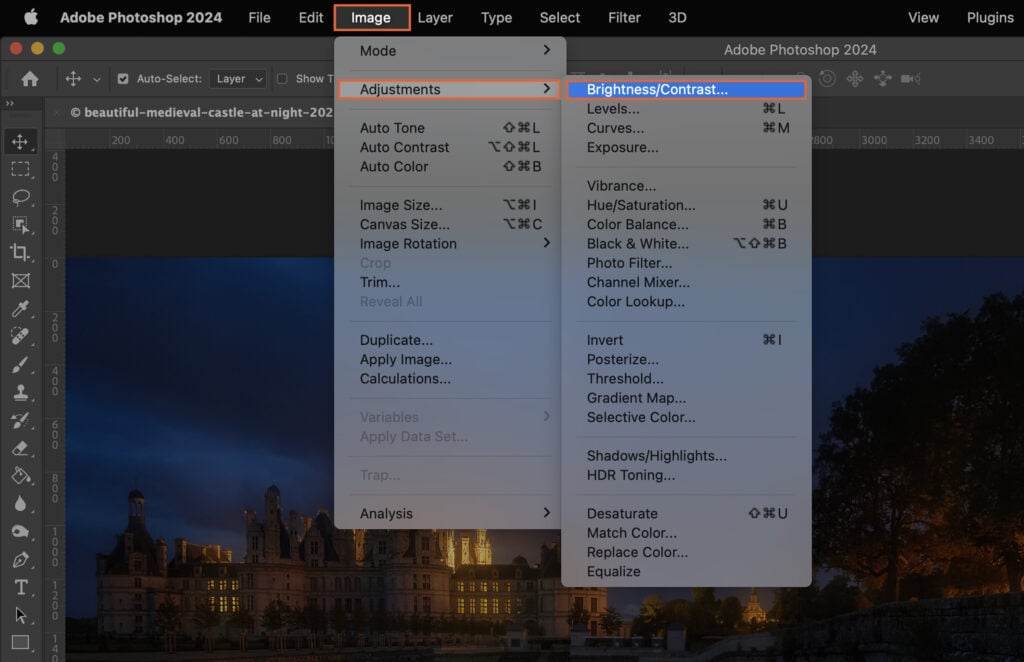Enable the Auto-Select checkbox
The width and height of the screenshot is (1024, 662).
pyautogui.click(x=122, y=78)
